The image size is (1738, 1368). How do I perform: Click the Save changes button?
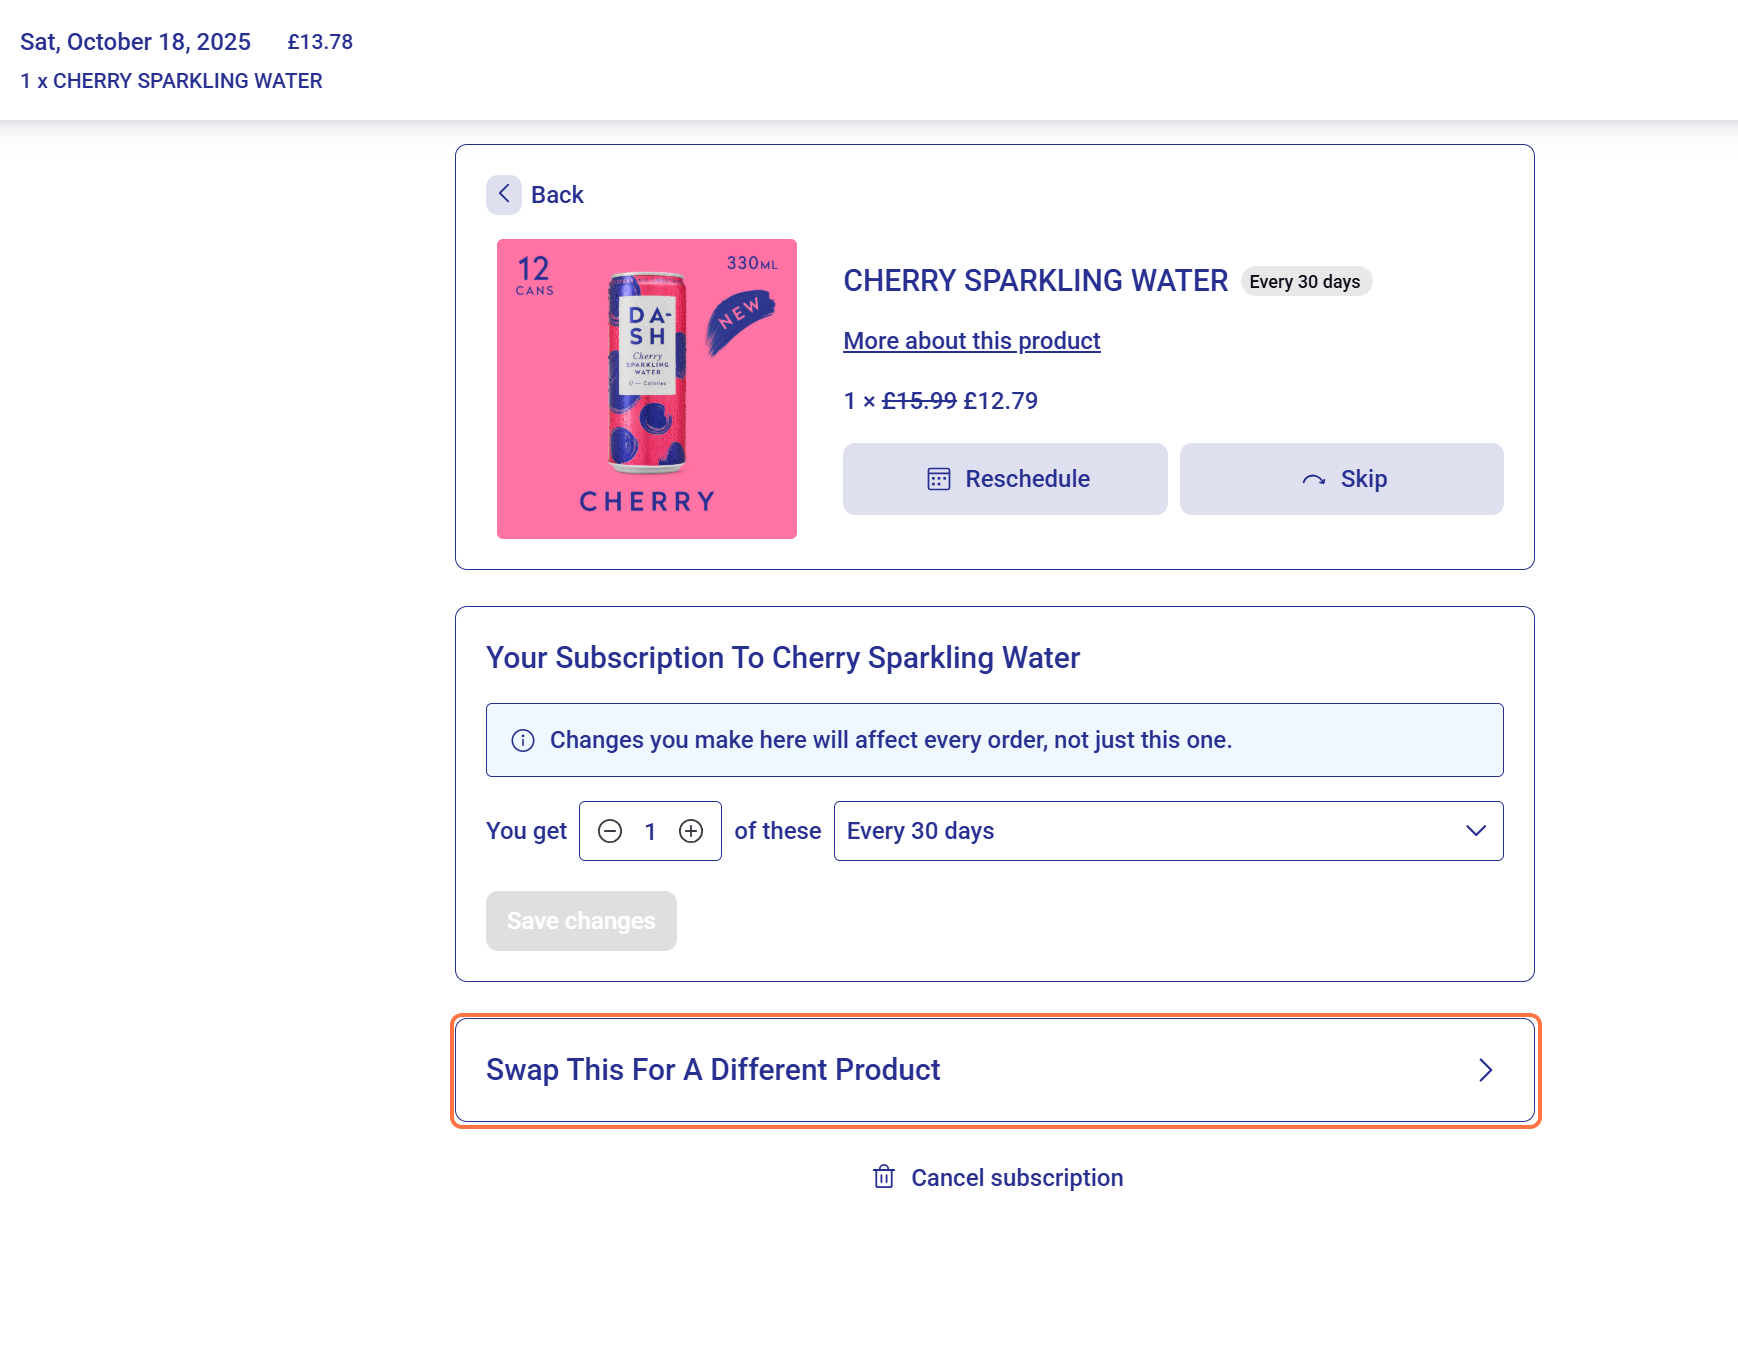pyautogui.click(x=581, y=921)
